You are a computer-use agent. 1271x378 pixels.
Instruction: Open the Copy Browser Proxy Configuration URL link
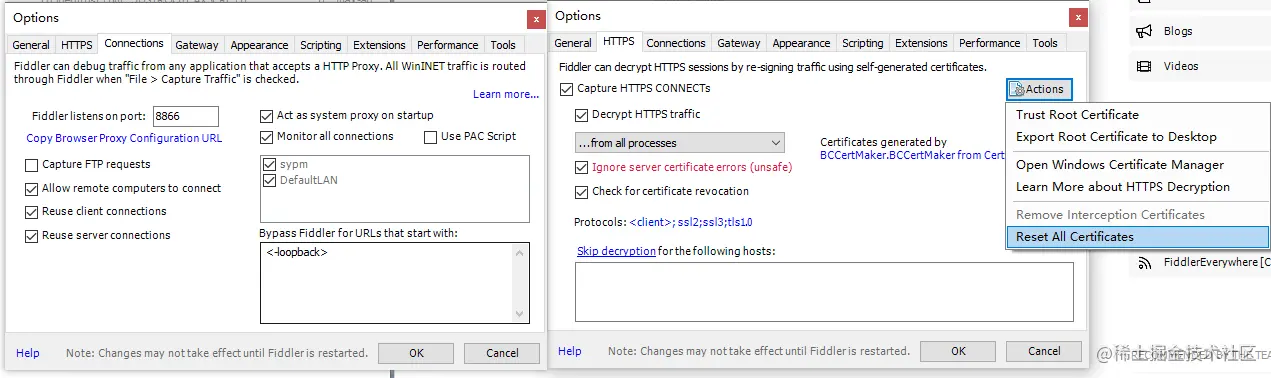coord(124,138)
